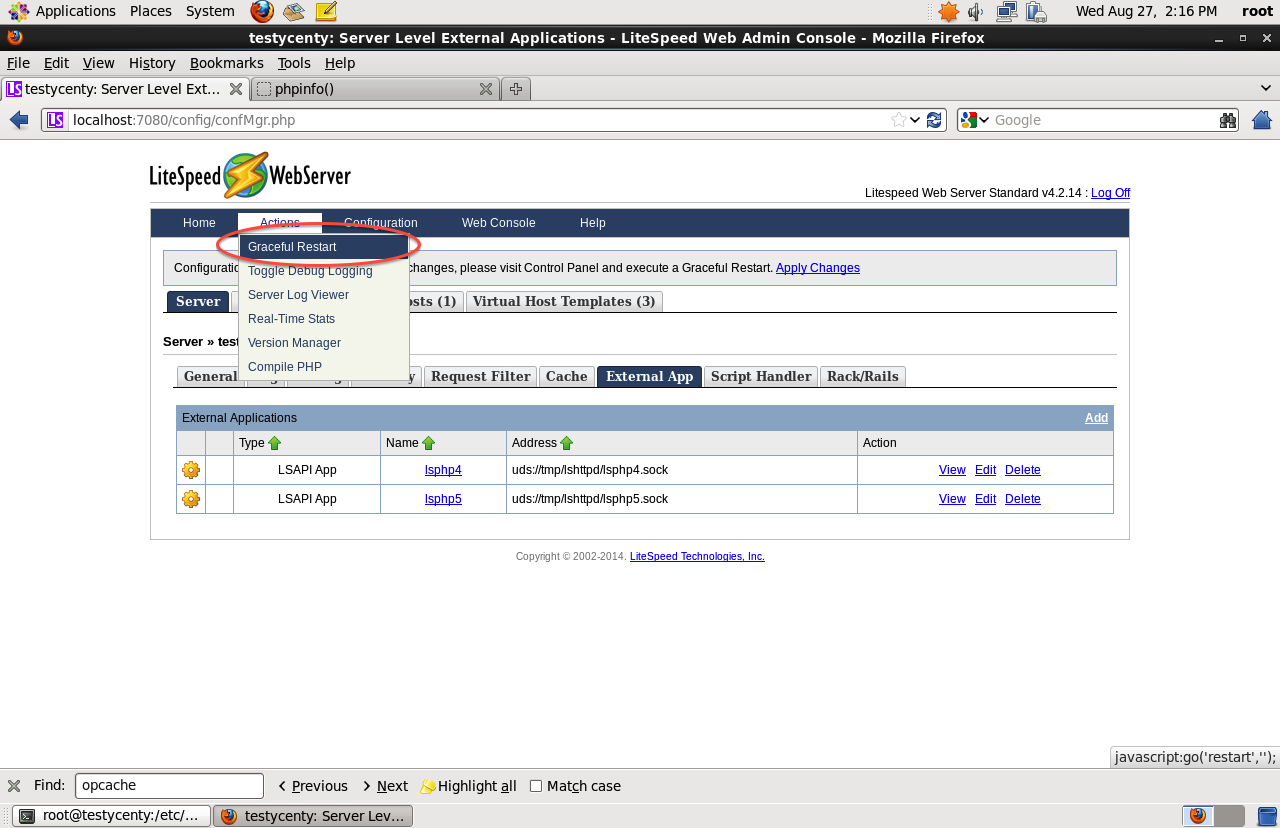Go back with the browser back arrow

[19, 120]
